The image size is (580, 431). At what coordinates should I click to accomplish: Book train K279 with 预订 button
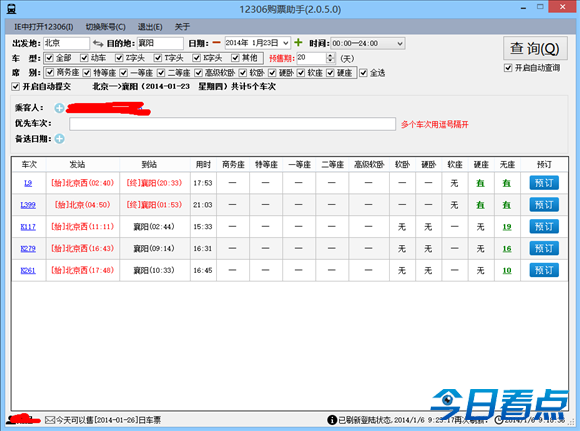[x=544, y=248]
